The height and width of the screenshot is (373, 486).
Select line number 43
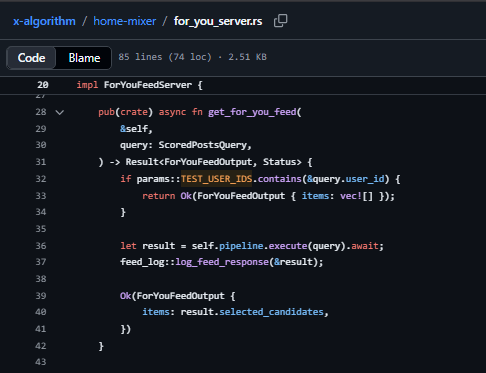point(41,362)
